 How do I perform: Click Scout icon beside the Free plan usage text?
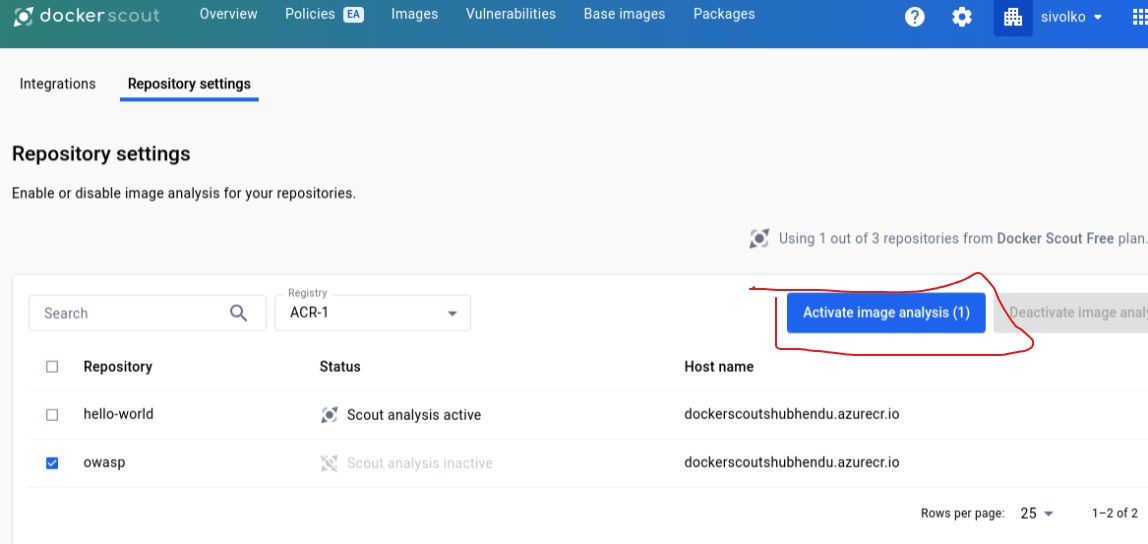[x=759, y=238]
